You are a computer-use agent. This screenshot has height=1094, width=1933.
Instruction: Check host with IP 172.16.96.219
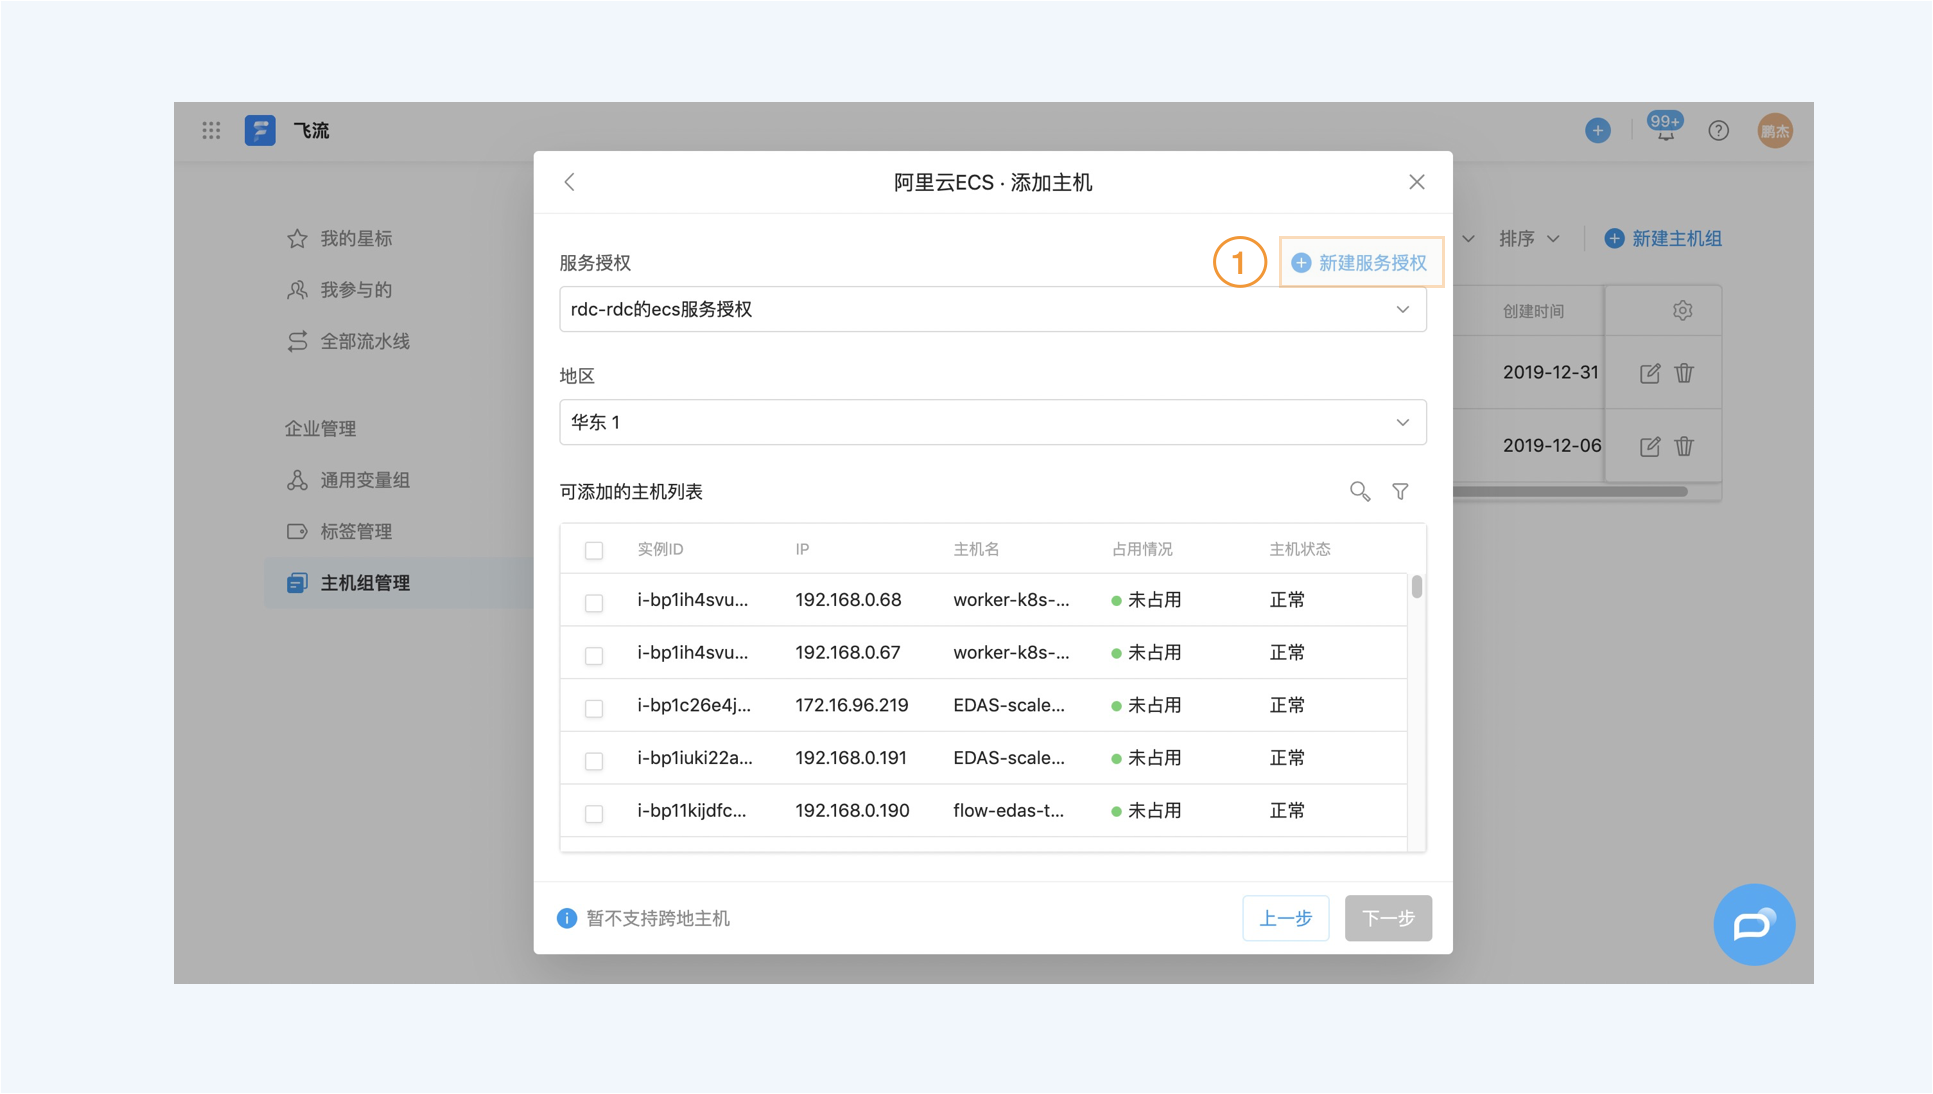594,708
